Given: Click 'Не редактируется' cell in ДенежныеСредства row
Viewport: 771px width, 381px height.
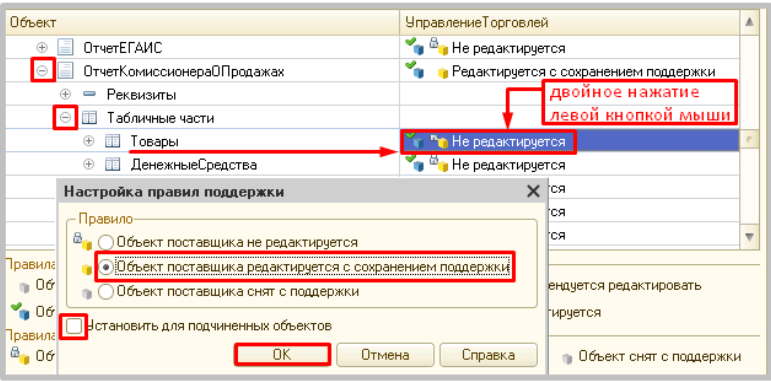Looking at the screenshot, I should (508, 165).
